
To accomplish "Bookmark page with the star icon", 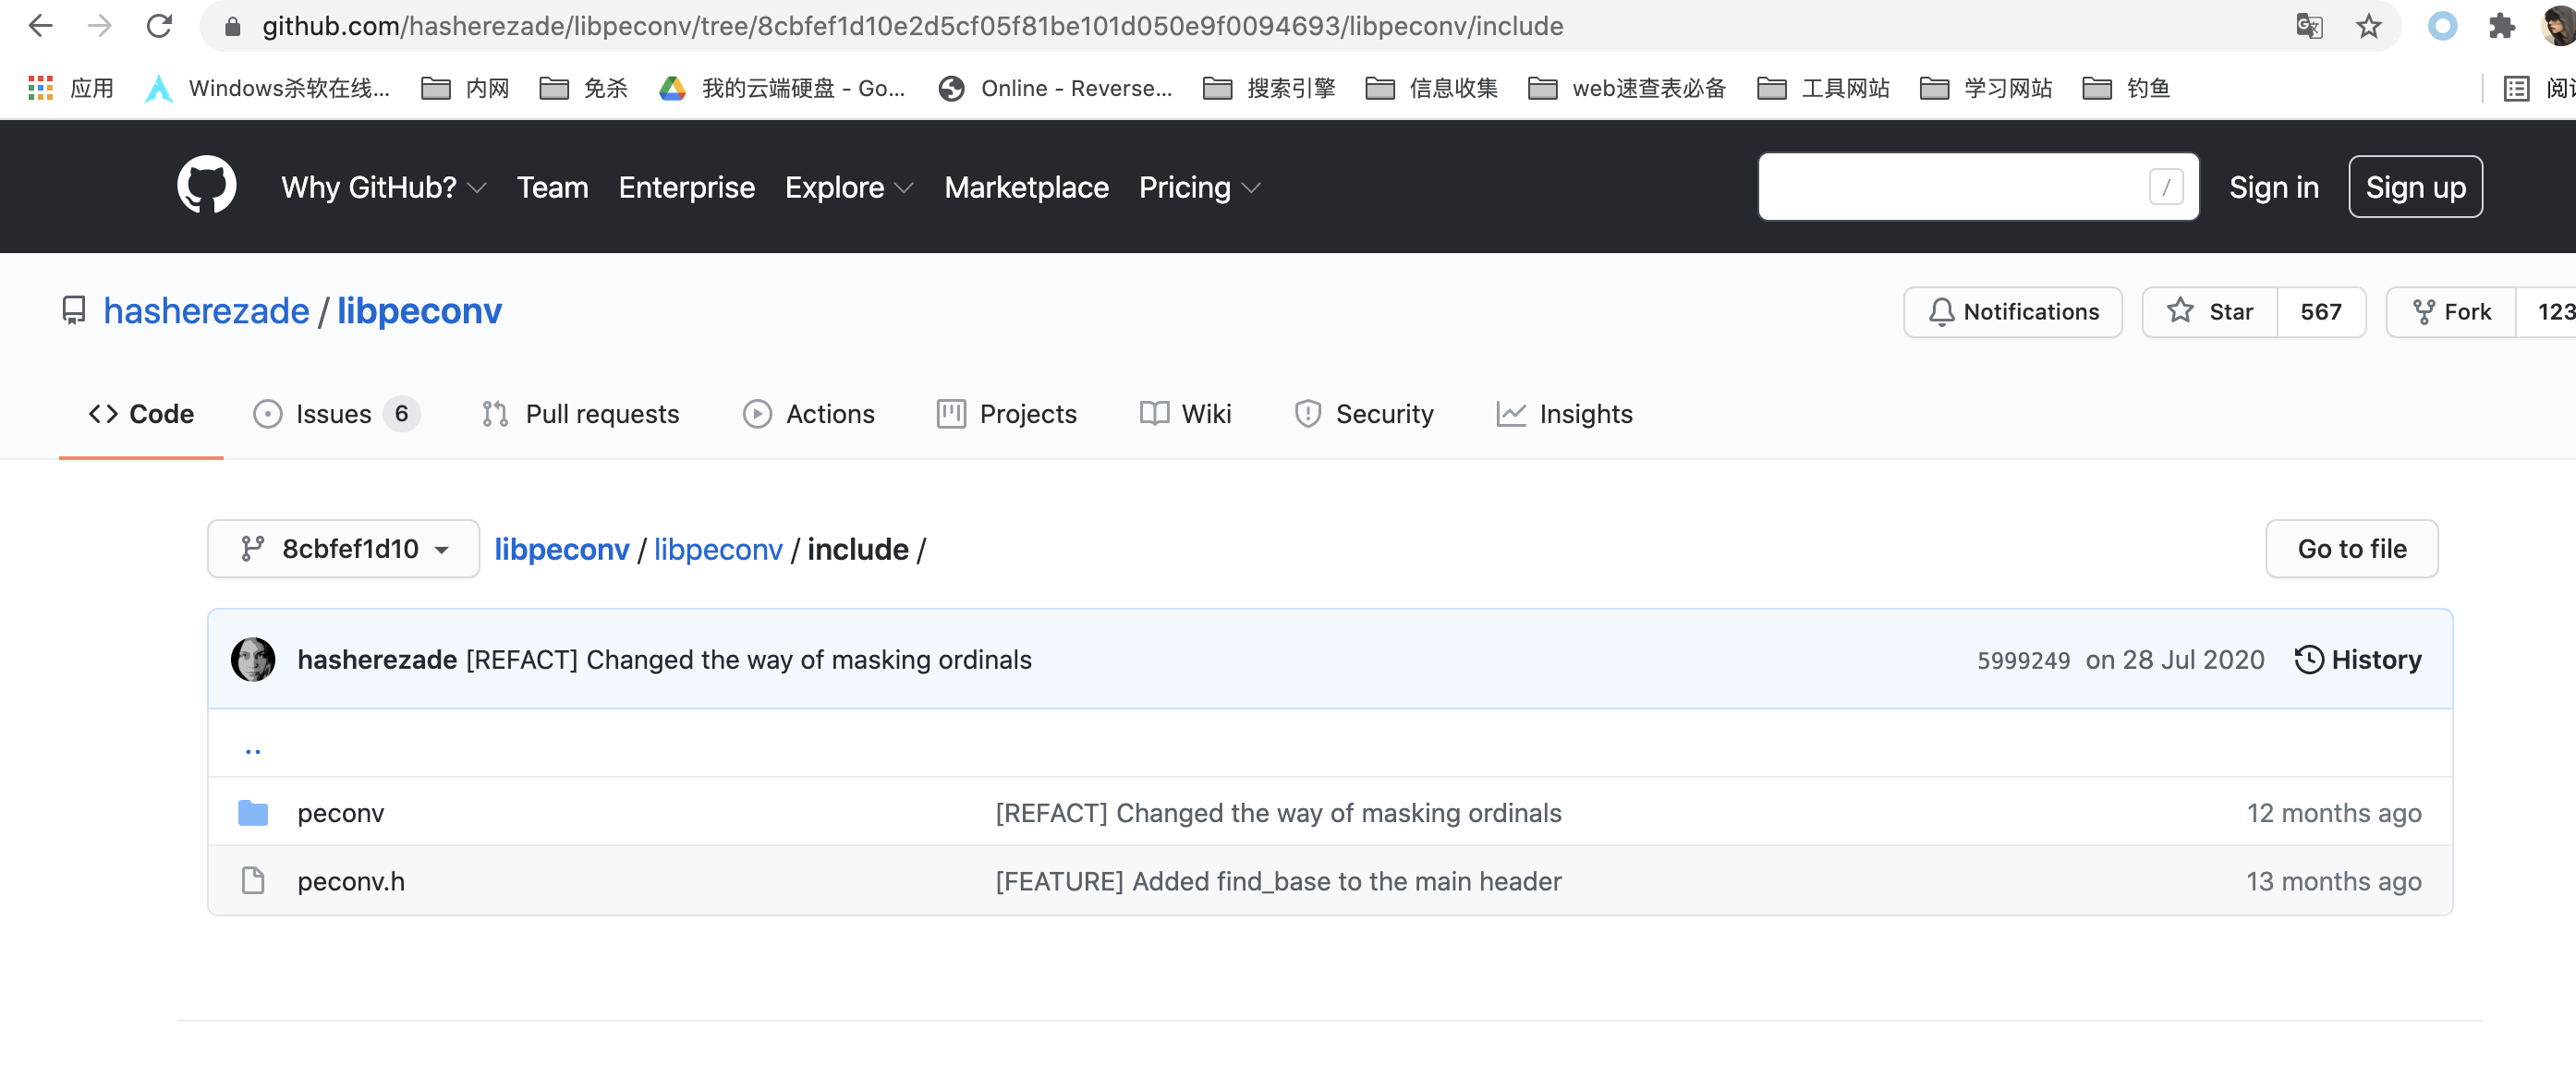I will tap(2368, 26).
